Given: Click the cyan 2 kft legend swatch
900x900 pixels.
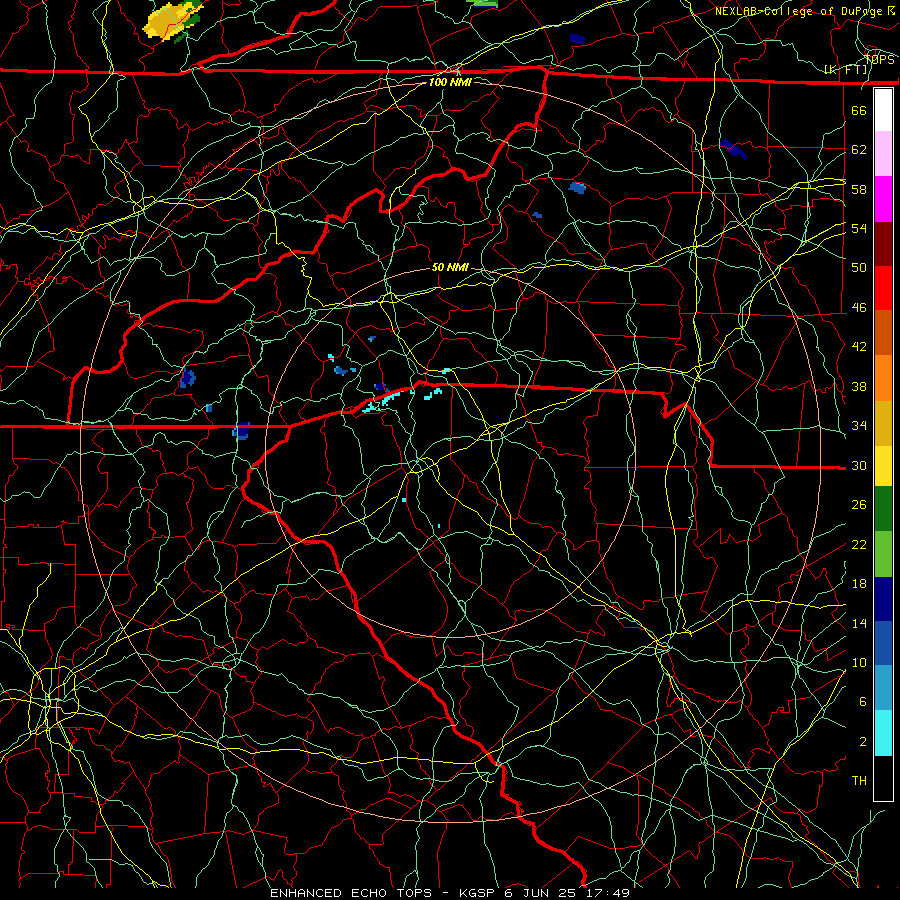Looking at the screenshot, I should tap(883, 733).
